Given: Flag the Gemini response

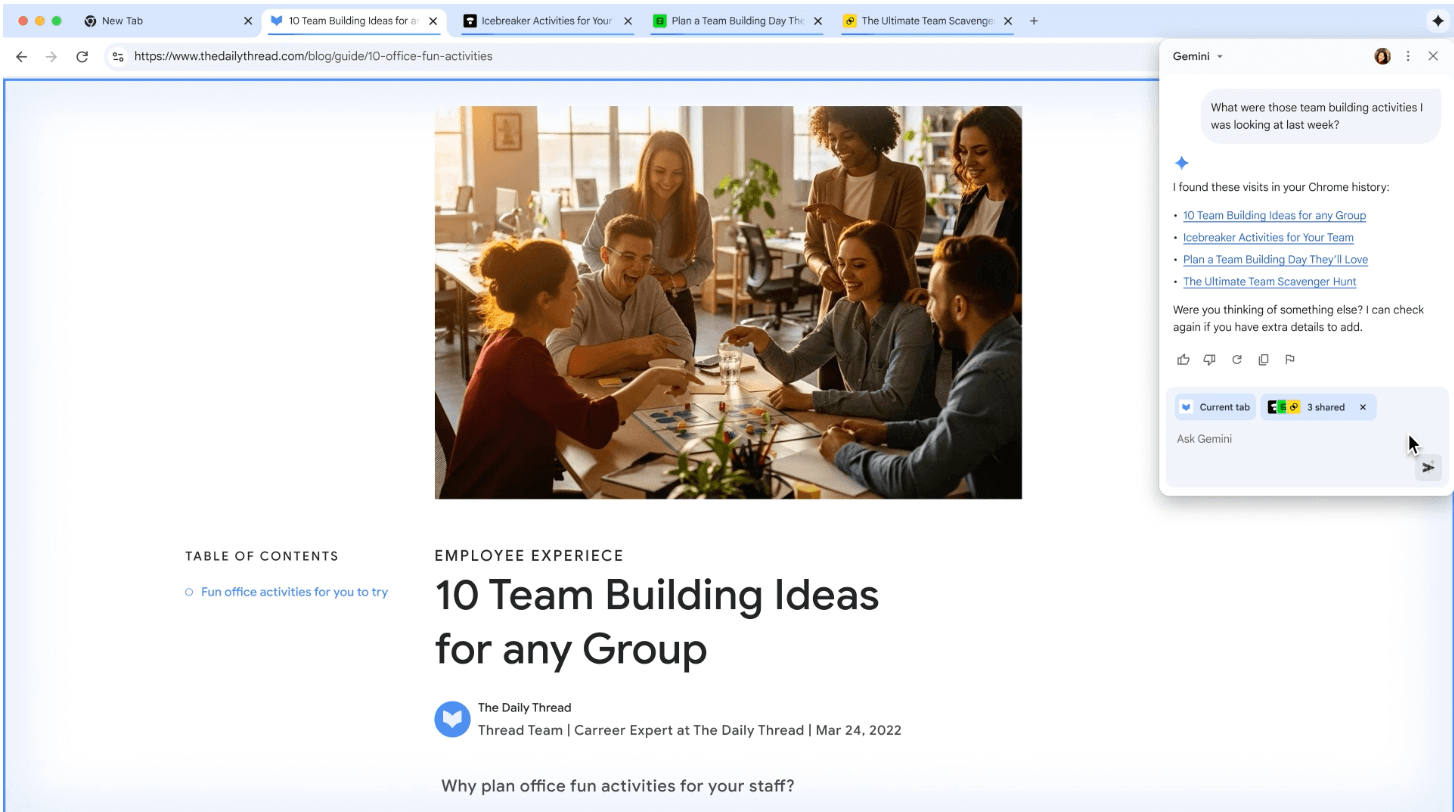Looking at the screenshot, I should [x=1290, y=360].
